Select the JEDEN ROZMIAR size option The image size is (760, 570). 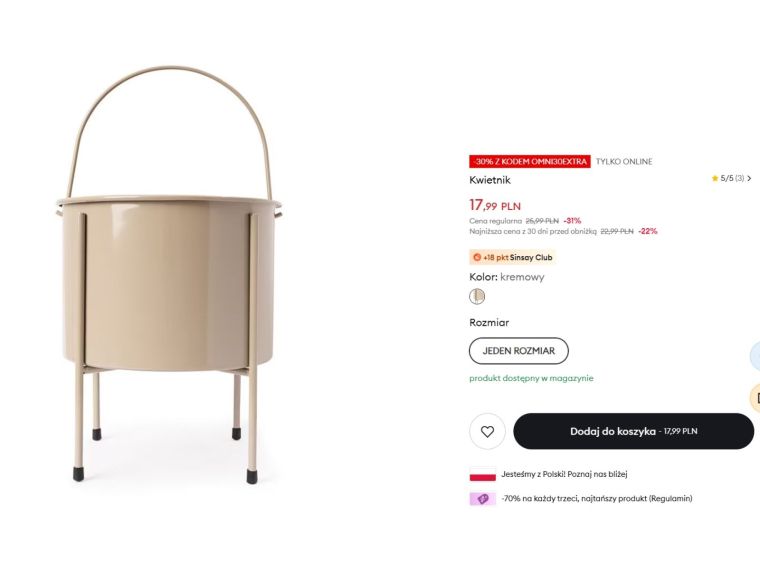519,351
